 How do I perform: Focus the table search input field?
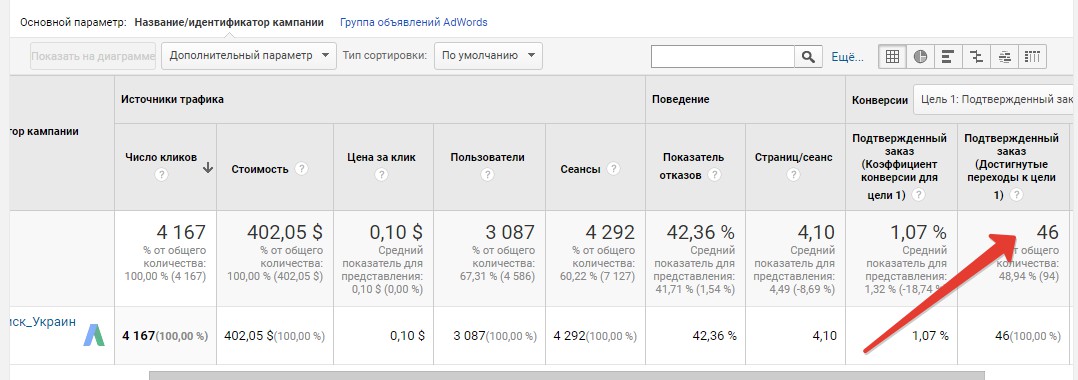click(x=723, y=57)
